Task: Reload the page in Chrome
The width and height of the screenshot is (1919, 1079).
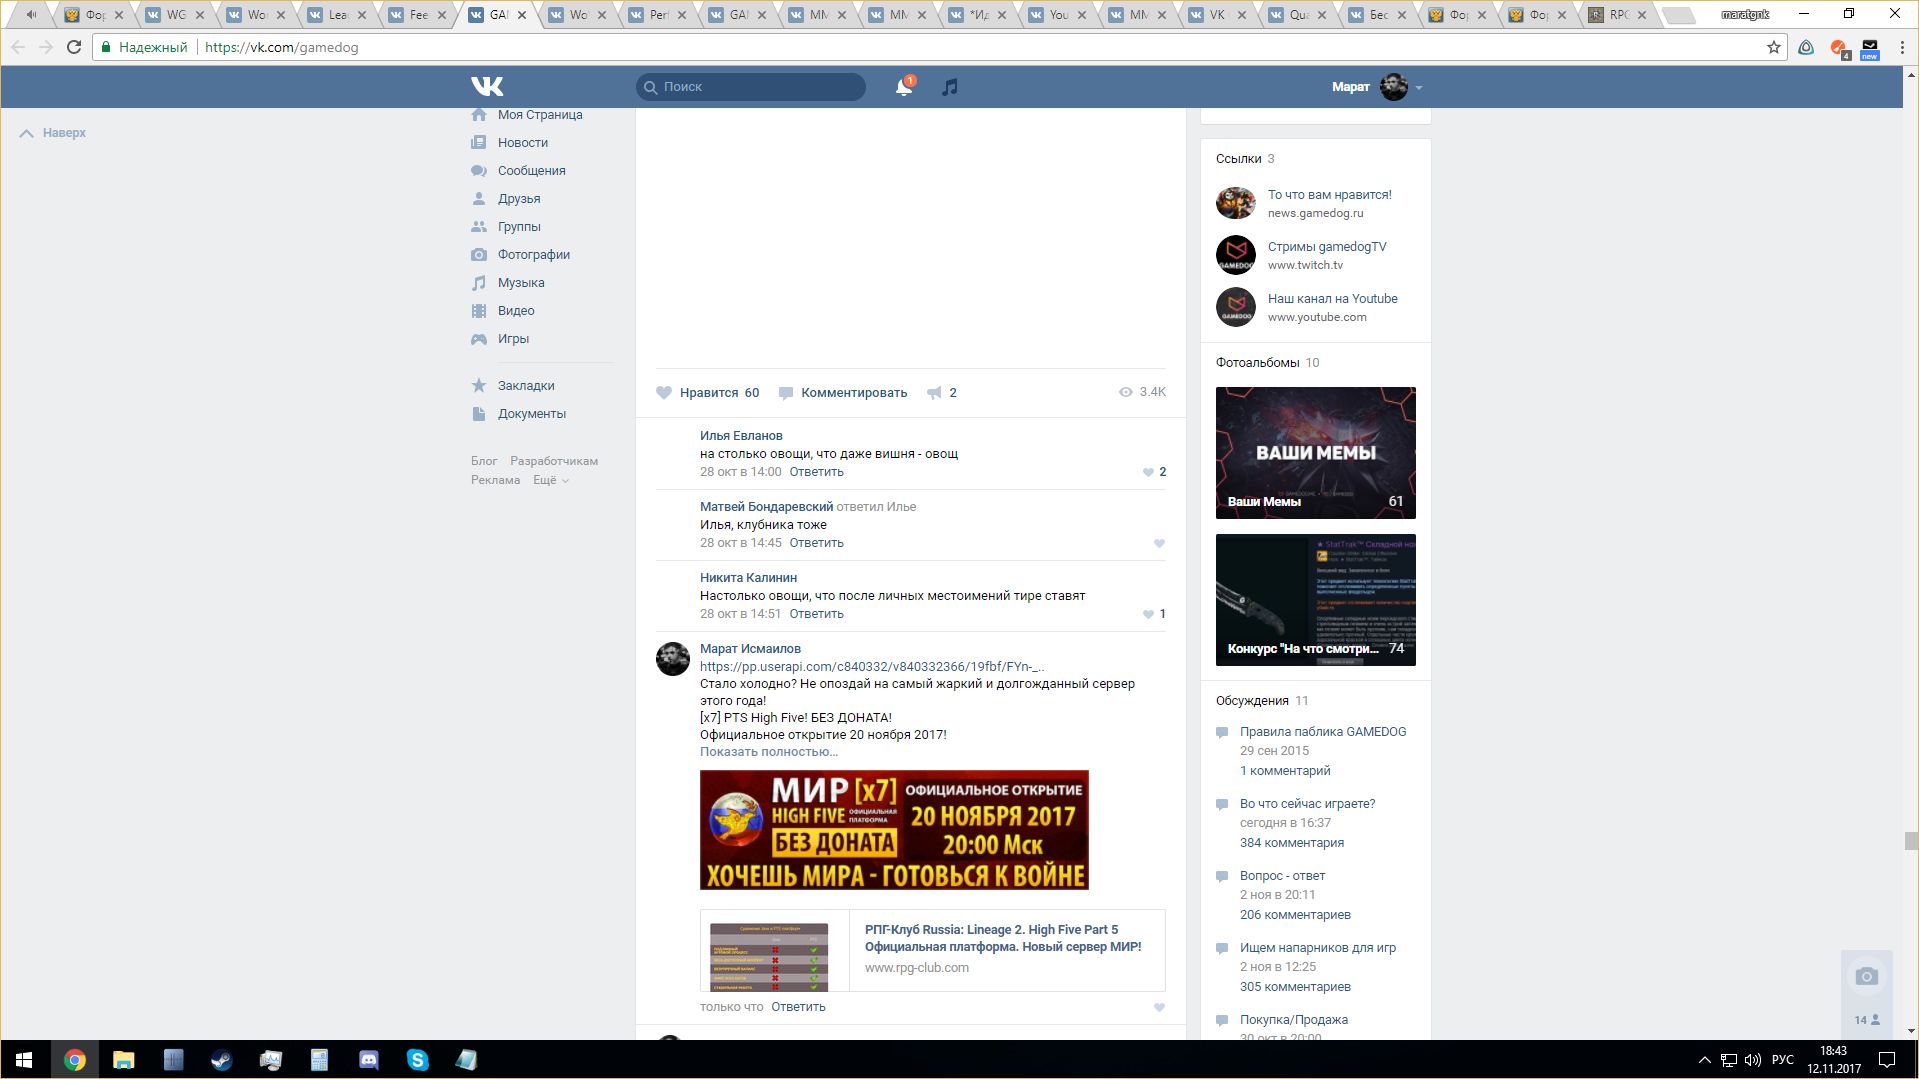Action: (x=73, y=47)
